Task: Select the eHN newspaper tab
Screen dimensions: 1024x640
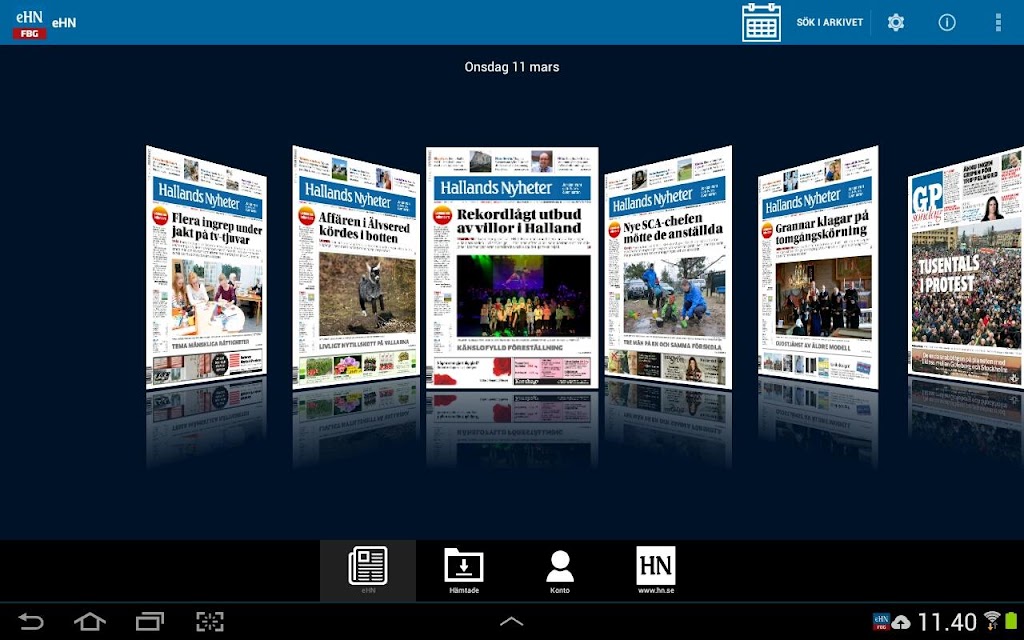Action: 368,571
